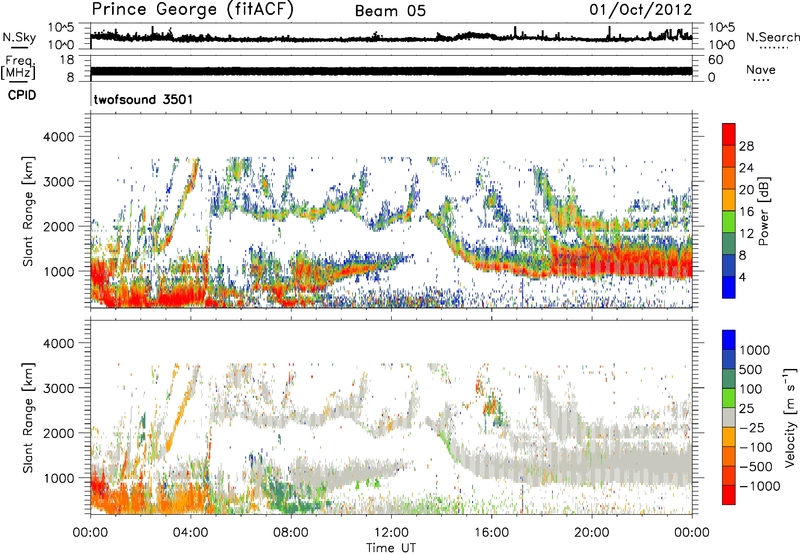Click the '2000' tick on the power panel
The image size is (800, 554).
58,226
